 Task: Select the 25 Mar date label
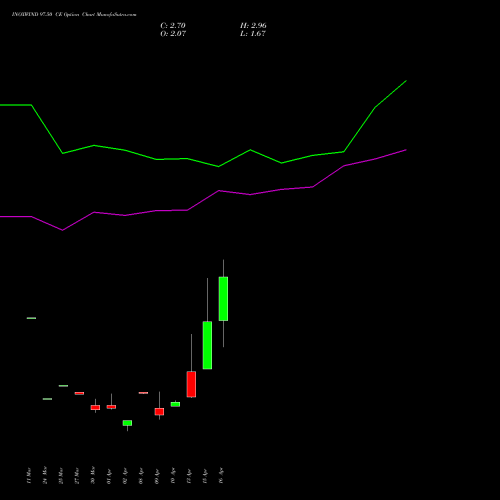(x=61, y=475)
